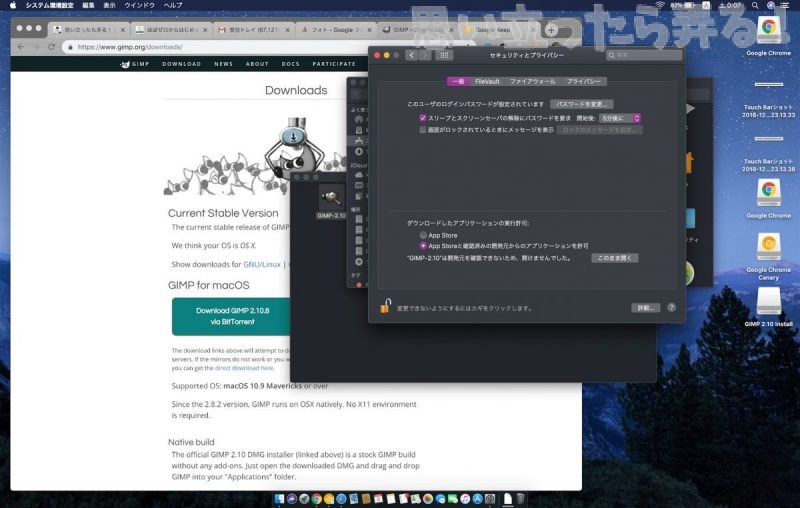Click the padlock icon to lock settings
Viewport: 800px width, 508px height.
[384, 307]
